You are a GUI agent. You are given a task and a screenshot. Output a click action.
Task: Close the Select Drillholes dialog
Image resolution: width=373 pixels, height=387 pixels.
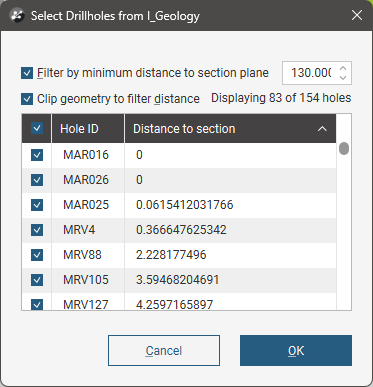[x=357, y=15]
